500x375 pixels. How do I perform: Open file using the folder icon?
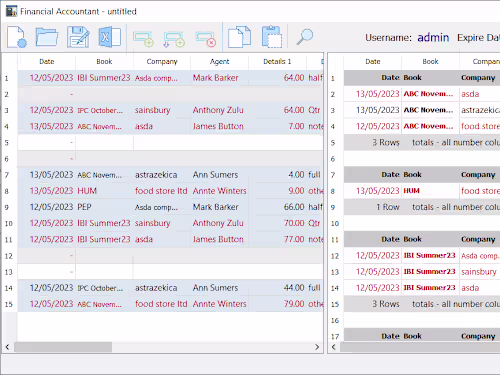coord(47,37)
